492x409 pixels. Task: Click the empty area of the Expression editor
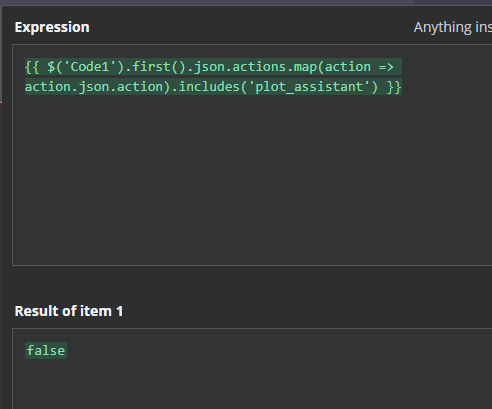point(252,180)
